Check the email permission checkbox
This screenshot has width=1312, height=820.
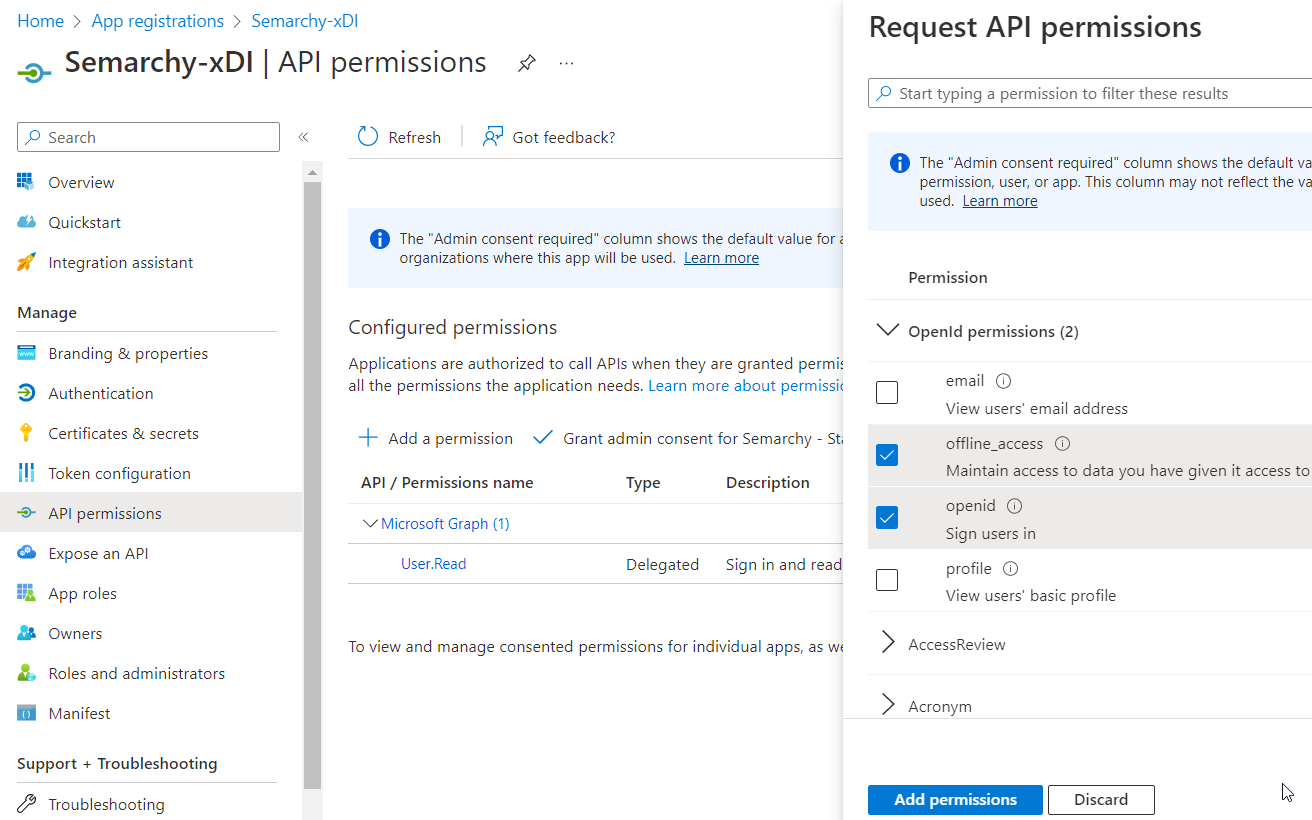[x=887, y=393]
